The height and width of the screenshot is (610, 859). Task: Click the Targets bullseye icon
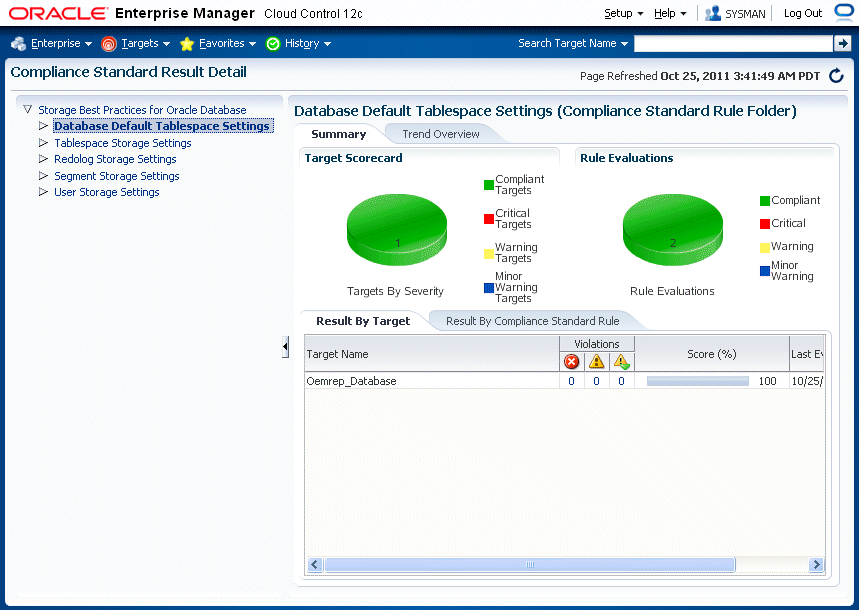109,43
